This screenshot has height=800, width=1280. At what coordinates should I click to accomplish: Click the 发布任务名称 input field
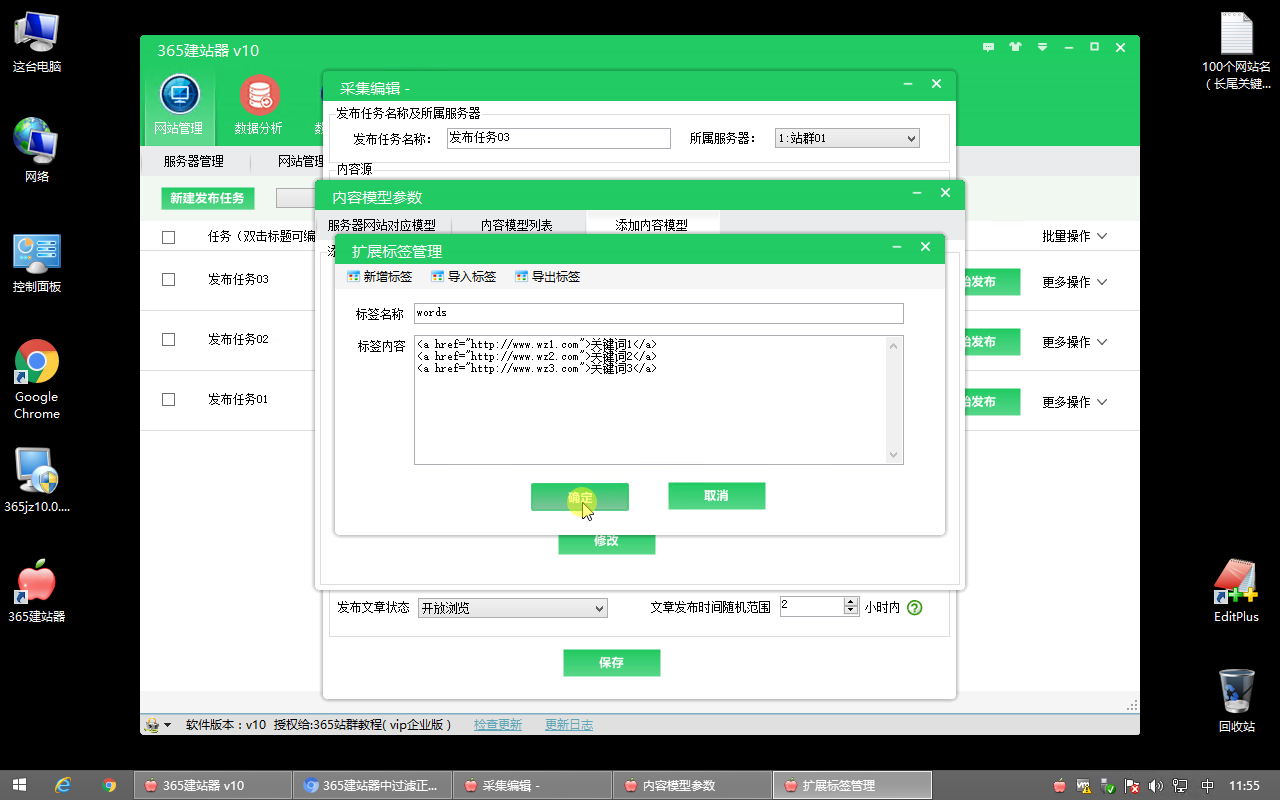(x=558, y=138)
